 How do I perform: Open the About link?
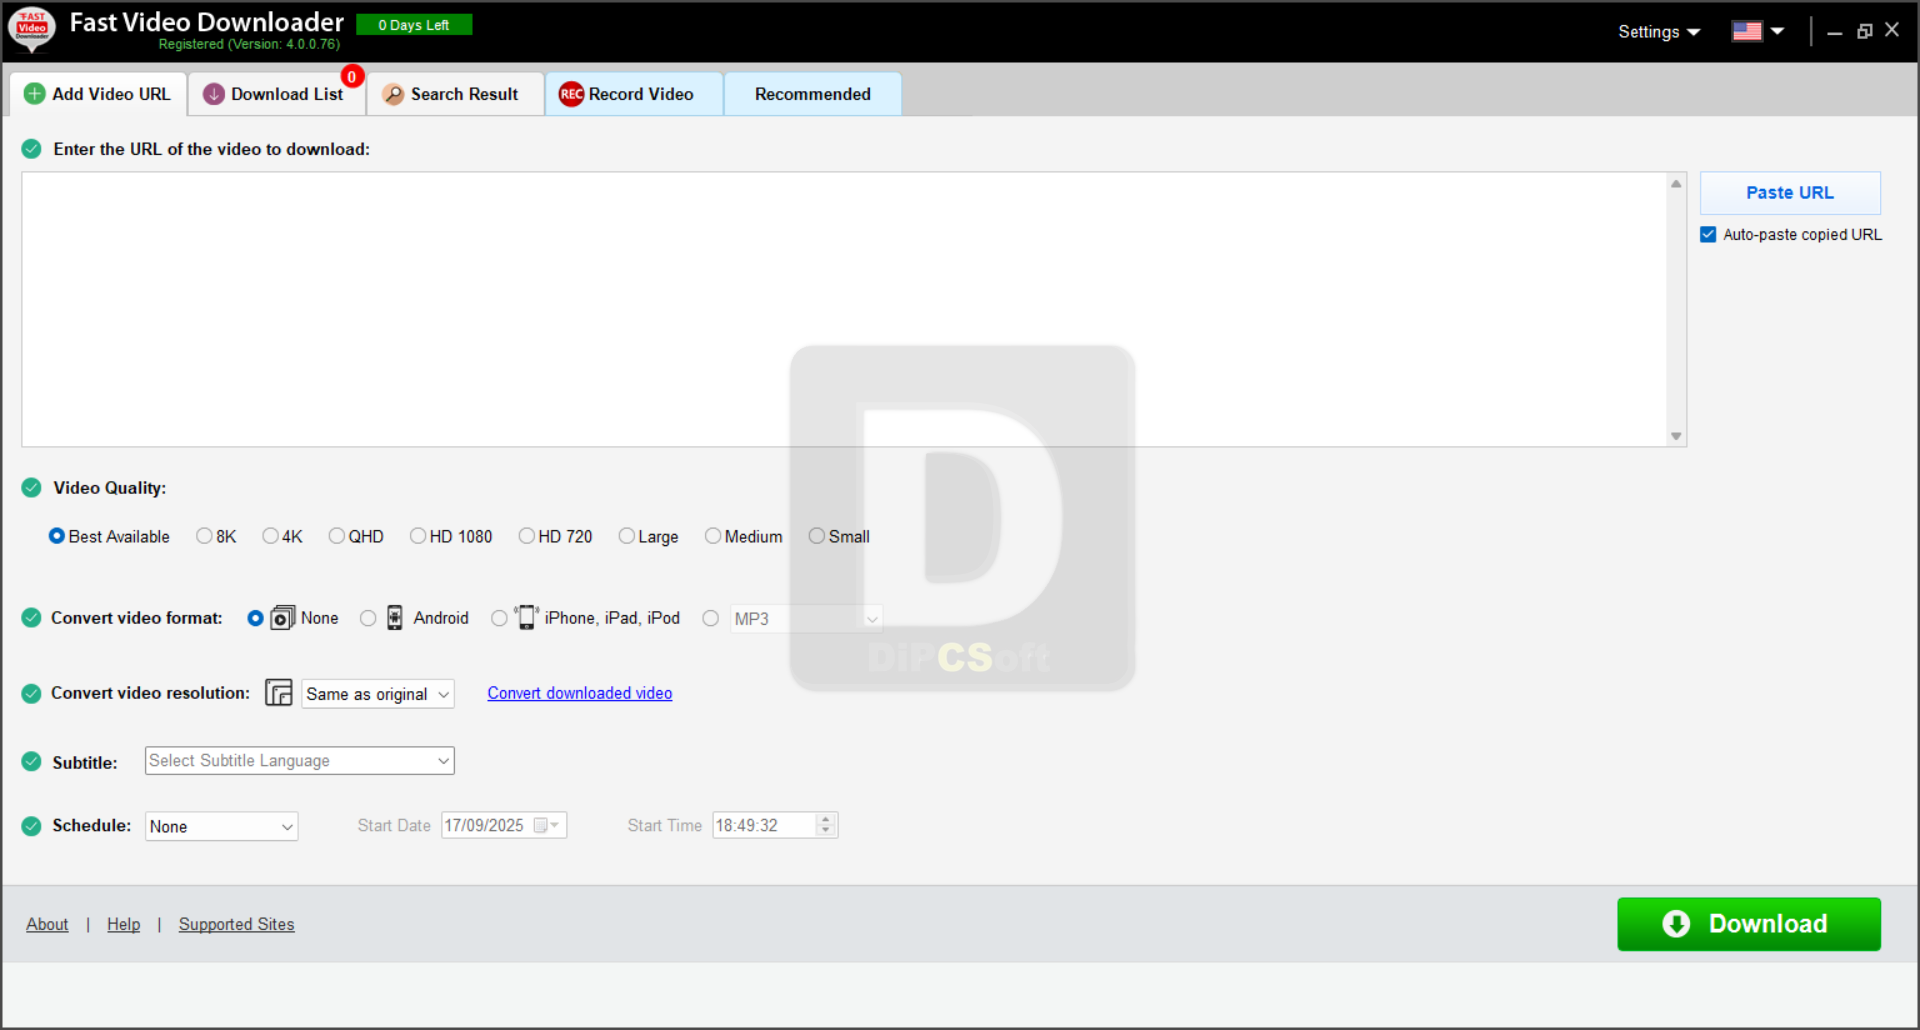pos(47,924)
